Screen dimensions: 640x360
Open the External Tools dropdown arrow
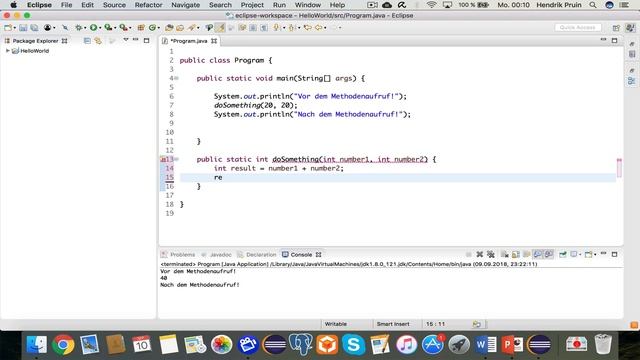coord(130,28)
